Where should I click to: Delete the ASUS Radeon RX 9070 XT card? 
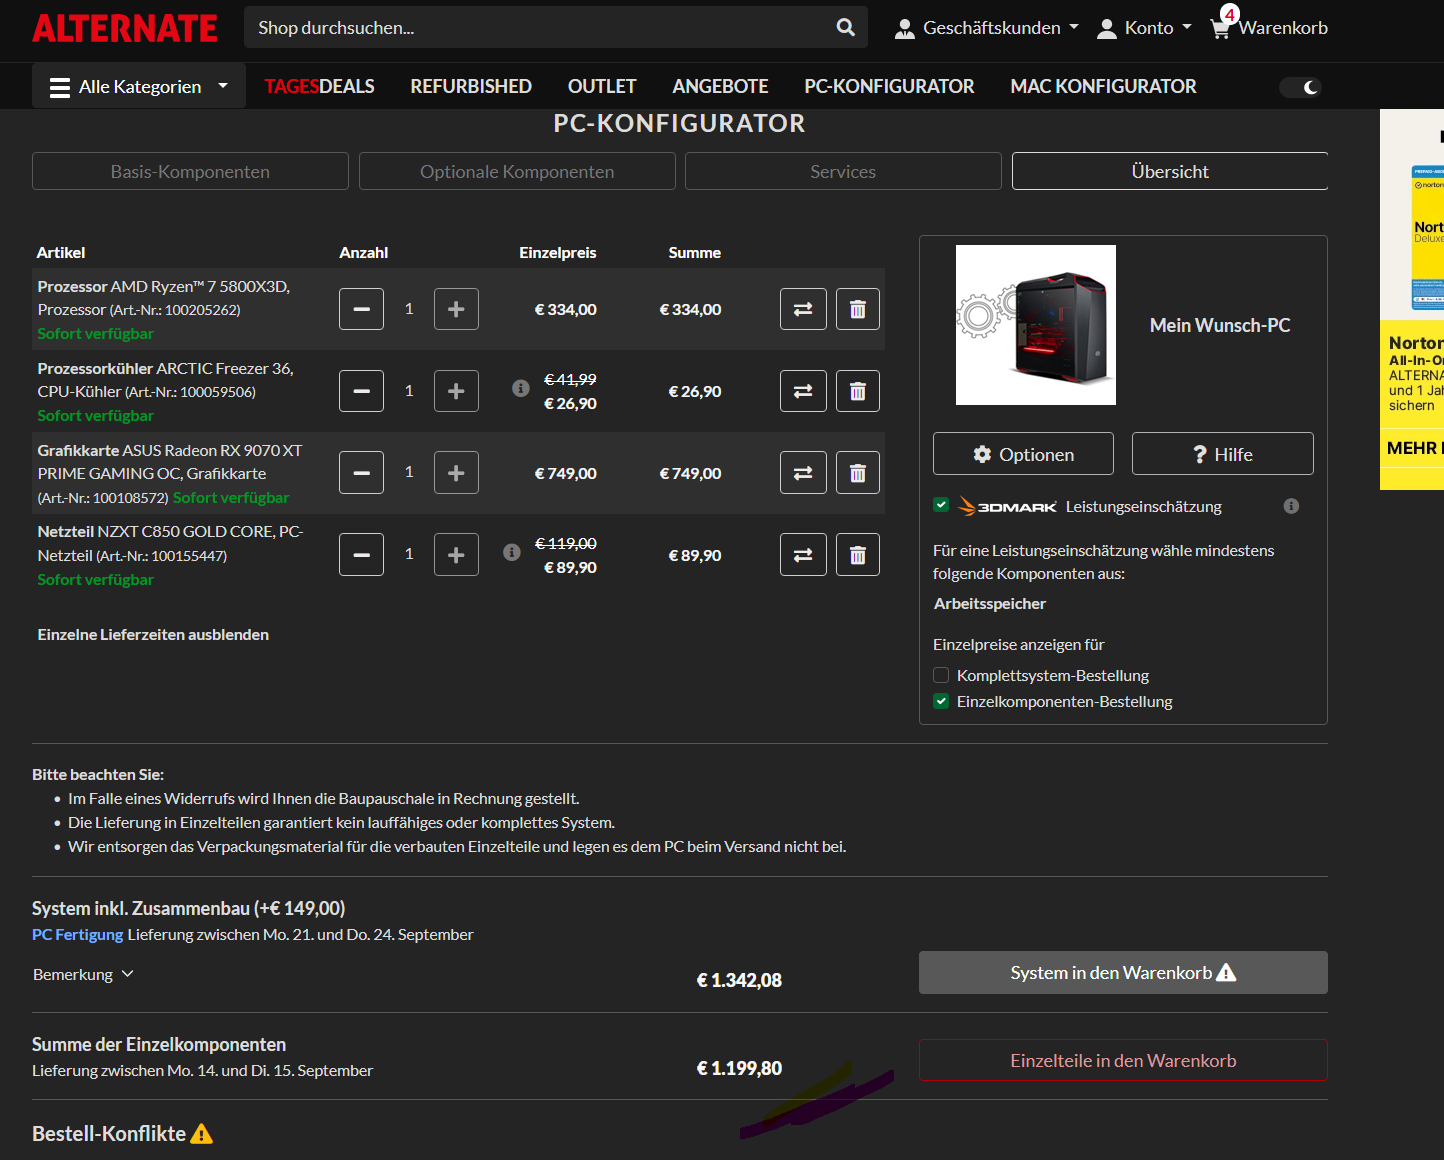[x=857, y=473]
